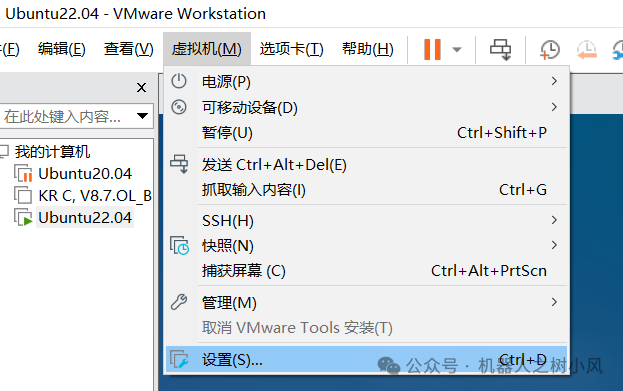This screenshot has width=623, height=391.
Task: Open the library search dropdown arrow
Action: pos(142,116)
